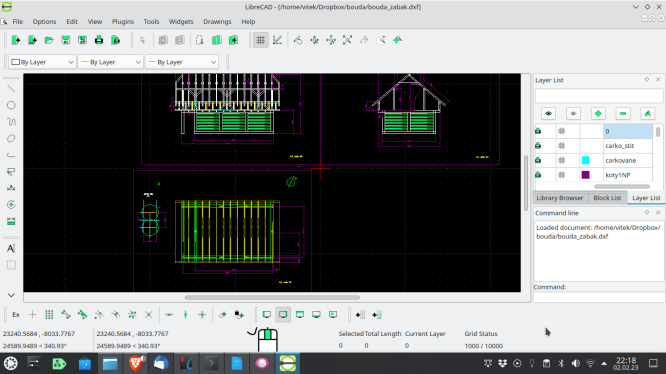The height and width of the screenshot is (374, 666).
Task: Open the Widgets menu
Action: coord(181,22)
